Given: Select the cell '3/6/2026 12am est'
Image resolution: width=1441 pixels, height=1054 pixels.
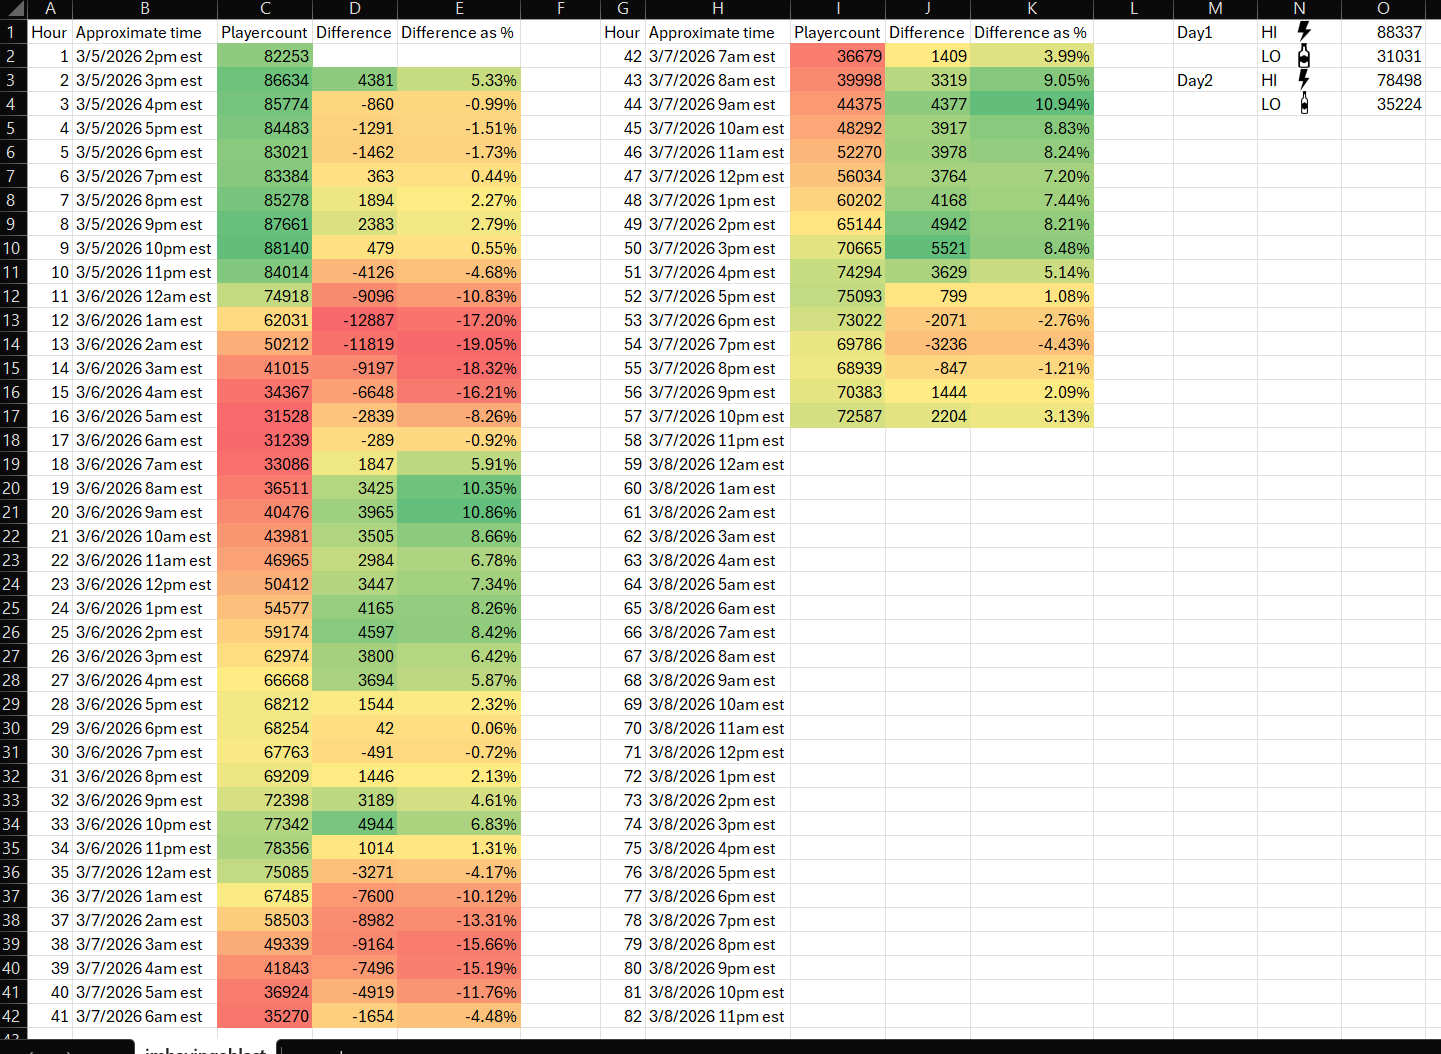Looking at the screenshot, I should [x=144, y=296].
